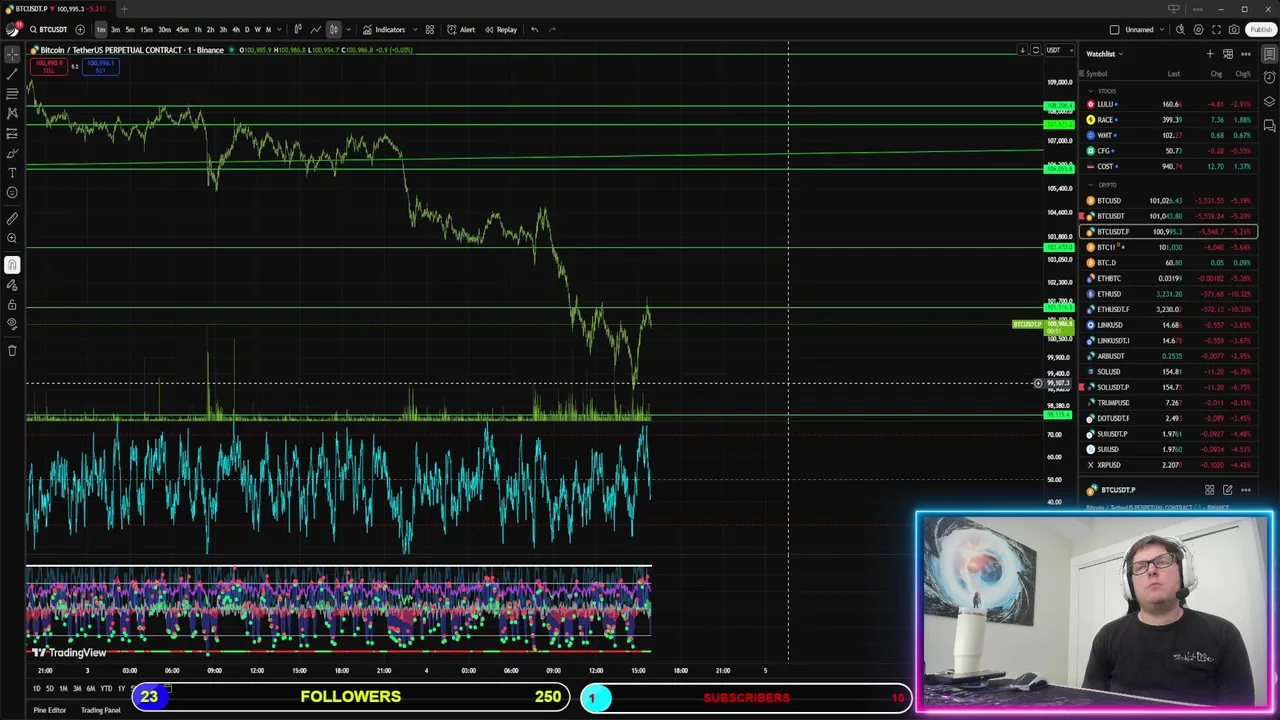The height and width of the screenshot is (720, 1280).
Task: Select ETHUSD in the watchlist
Action: point(1169,294)
